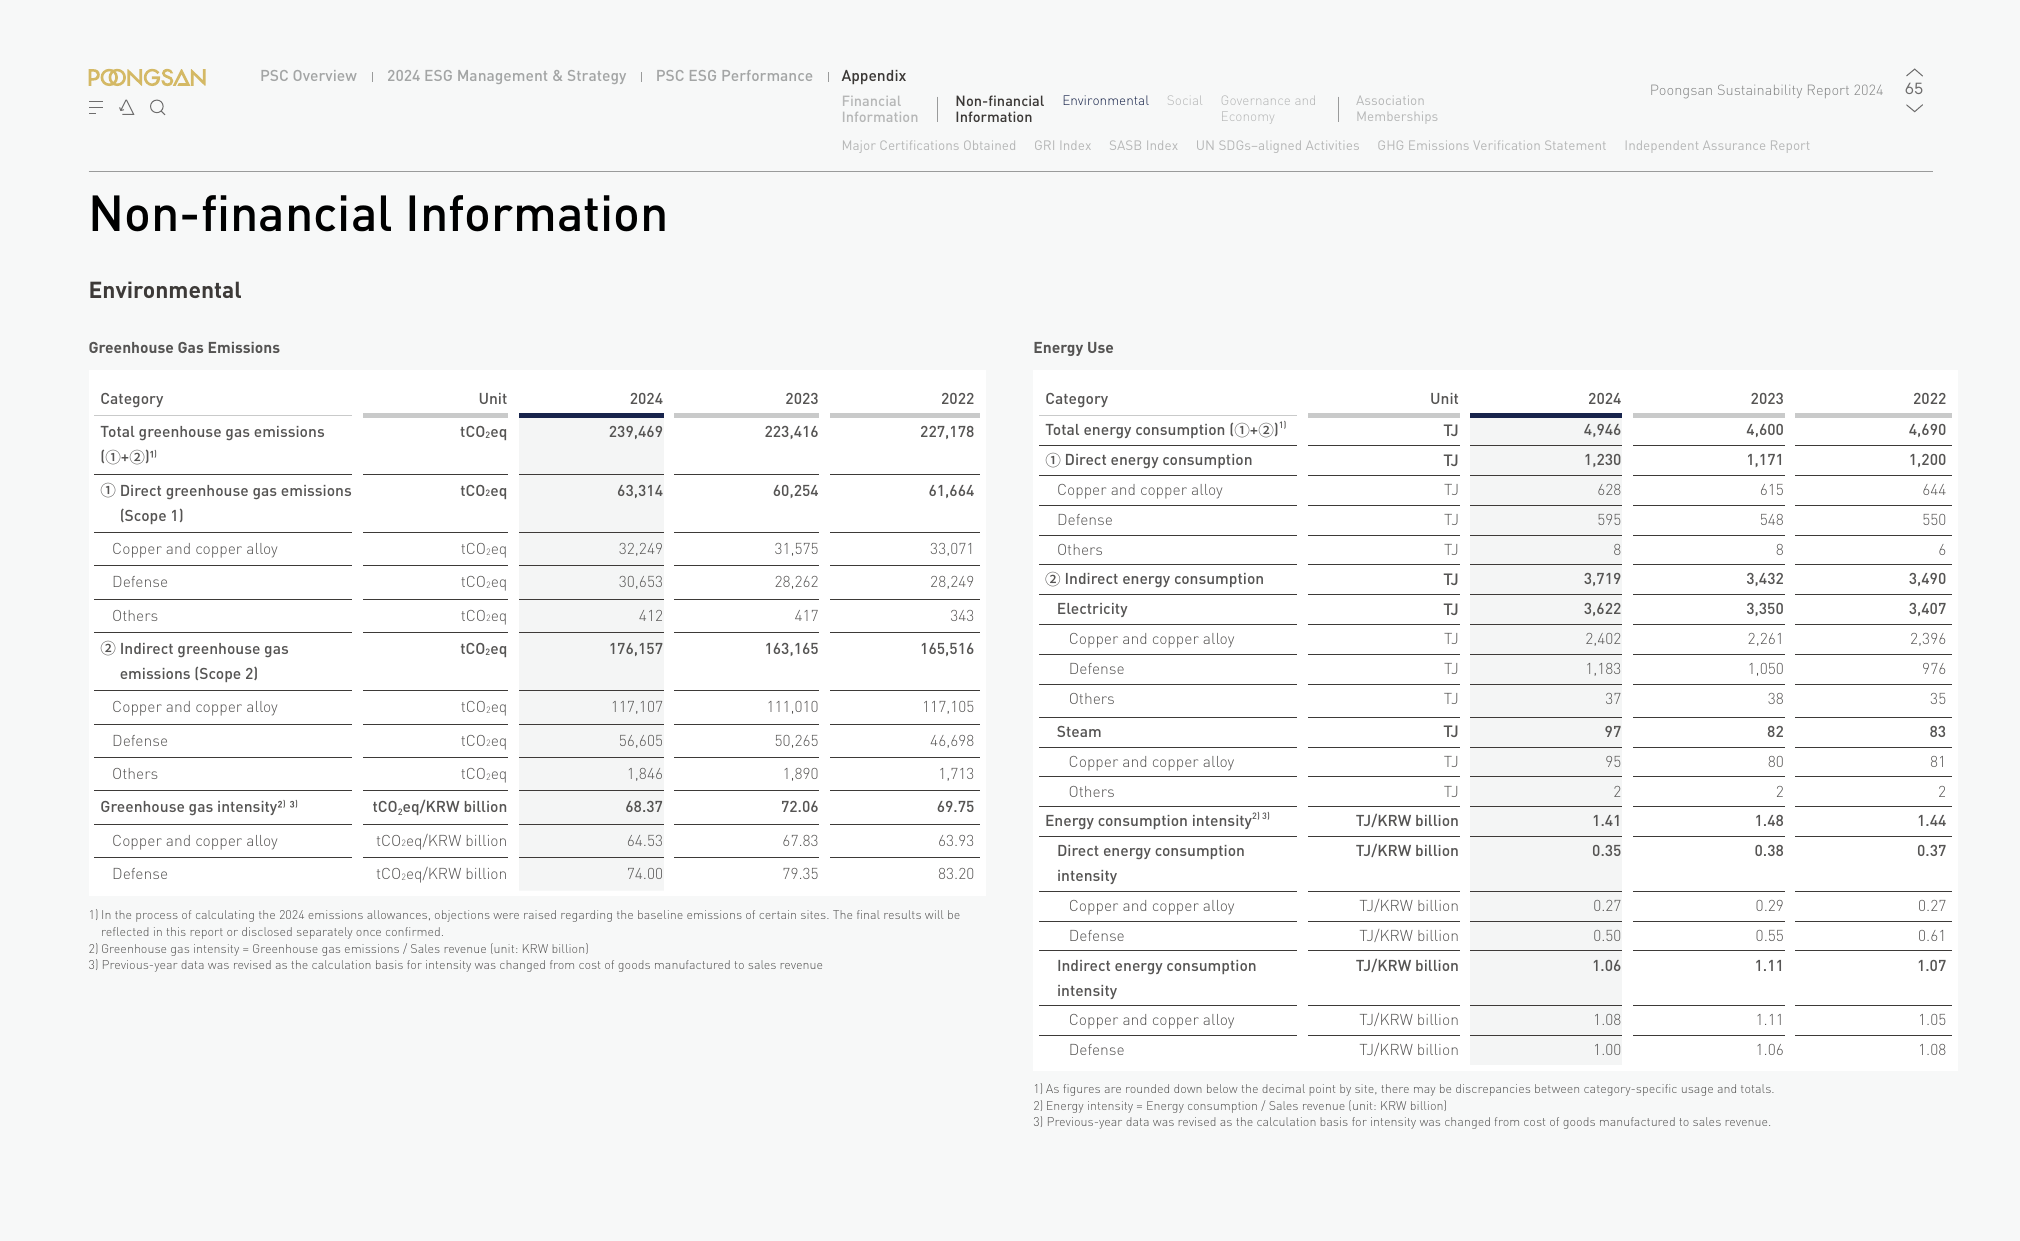Viewport: 2020px width, 1241px height.
Task: Open the search magnifier icon
Action: [158, 107]
